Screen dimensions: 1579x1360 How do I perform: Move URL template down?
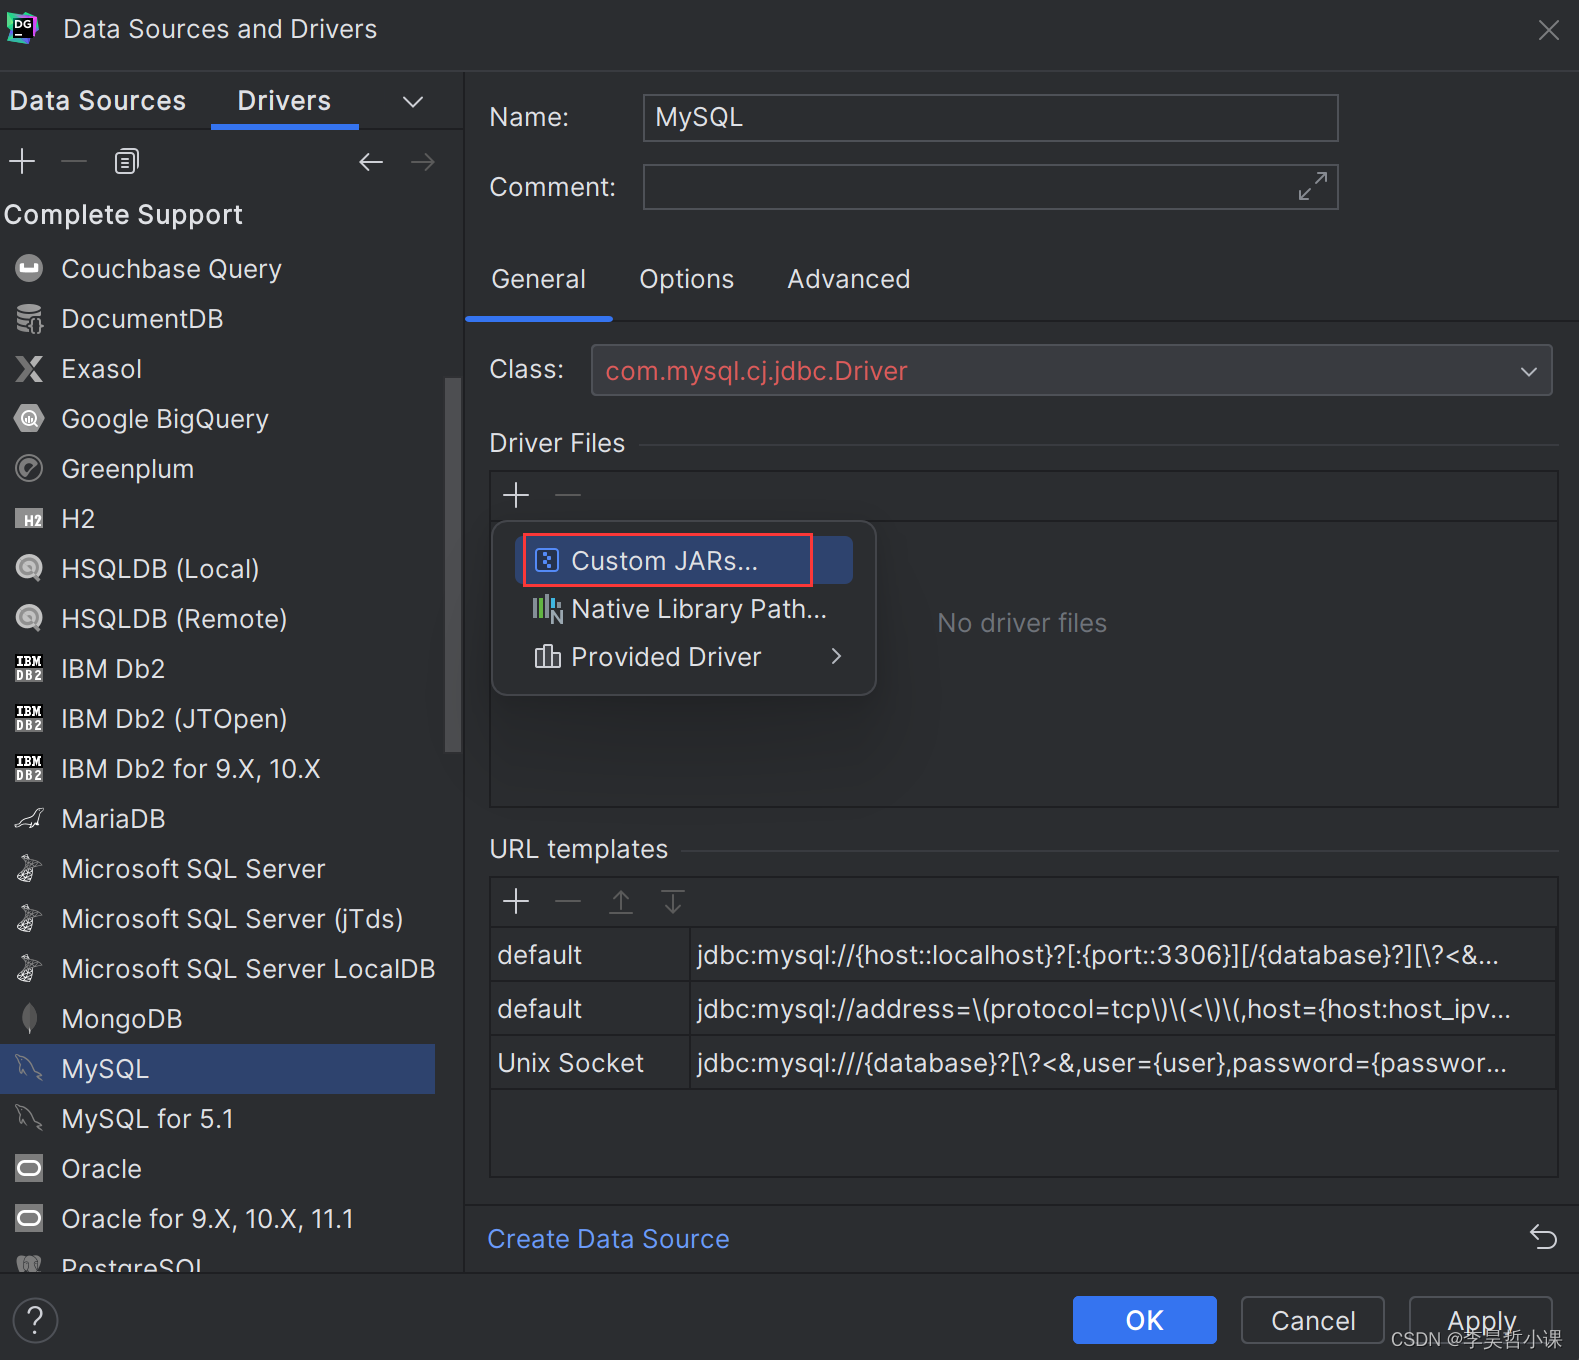[673, 901]
